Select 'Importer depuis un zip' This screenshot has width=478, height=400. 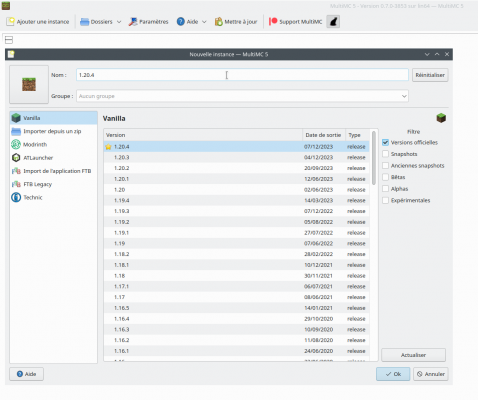point(53,131)
